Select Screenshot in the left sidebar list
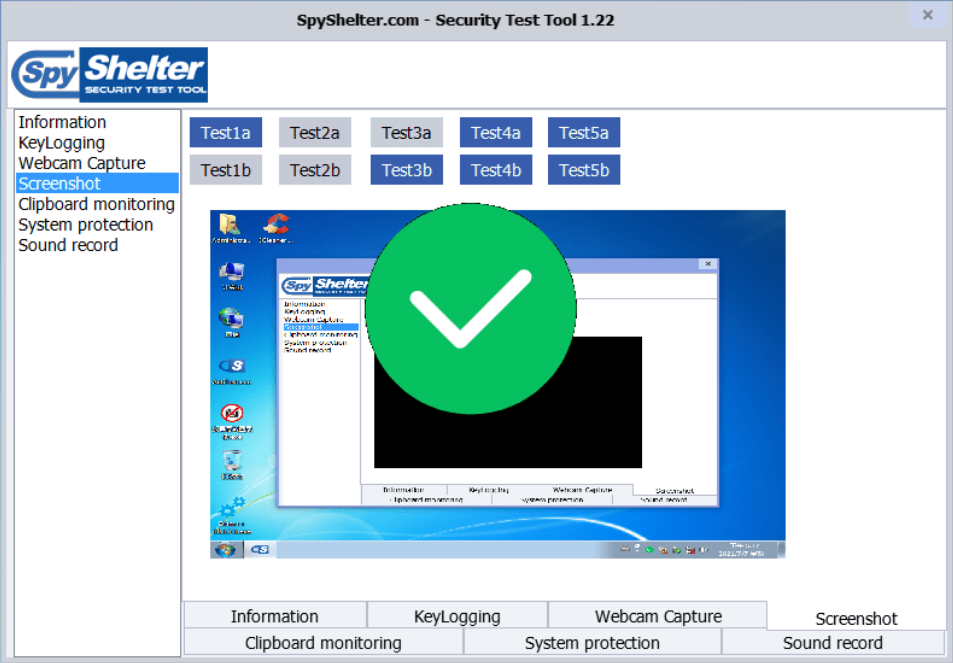Viewport: 953px width, 663px height. [97, 184]
